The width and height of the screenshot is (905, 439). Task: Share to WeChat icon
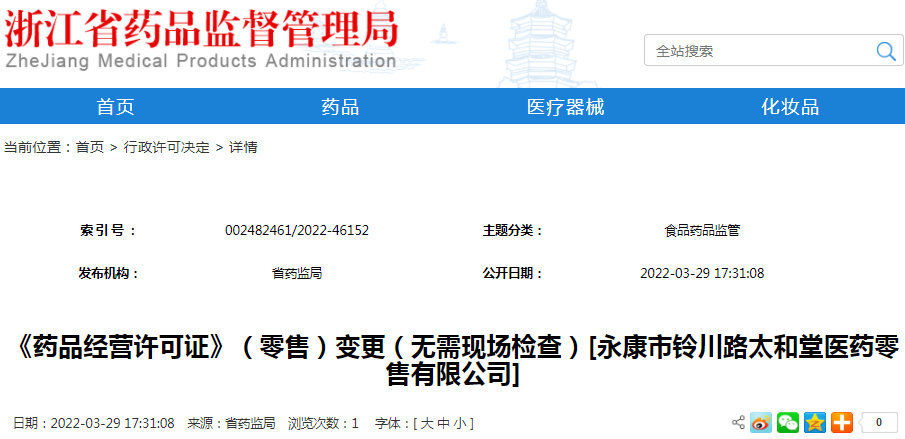coord(788,423)
